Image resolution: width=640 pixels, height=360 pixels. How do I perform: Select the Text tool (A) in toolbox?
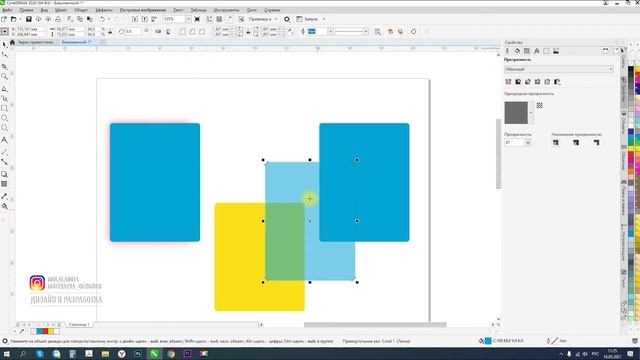(x=4, y=140)
